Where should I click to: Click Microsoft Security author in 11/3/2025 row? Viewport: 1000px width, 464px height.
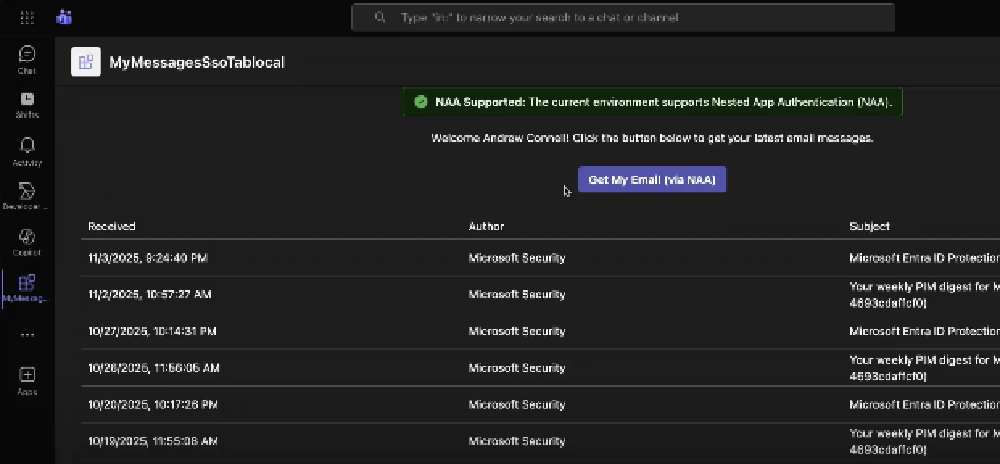517,258
